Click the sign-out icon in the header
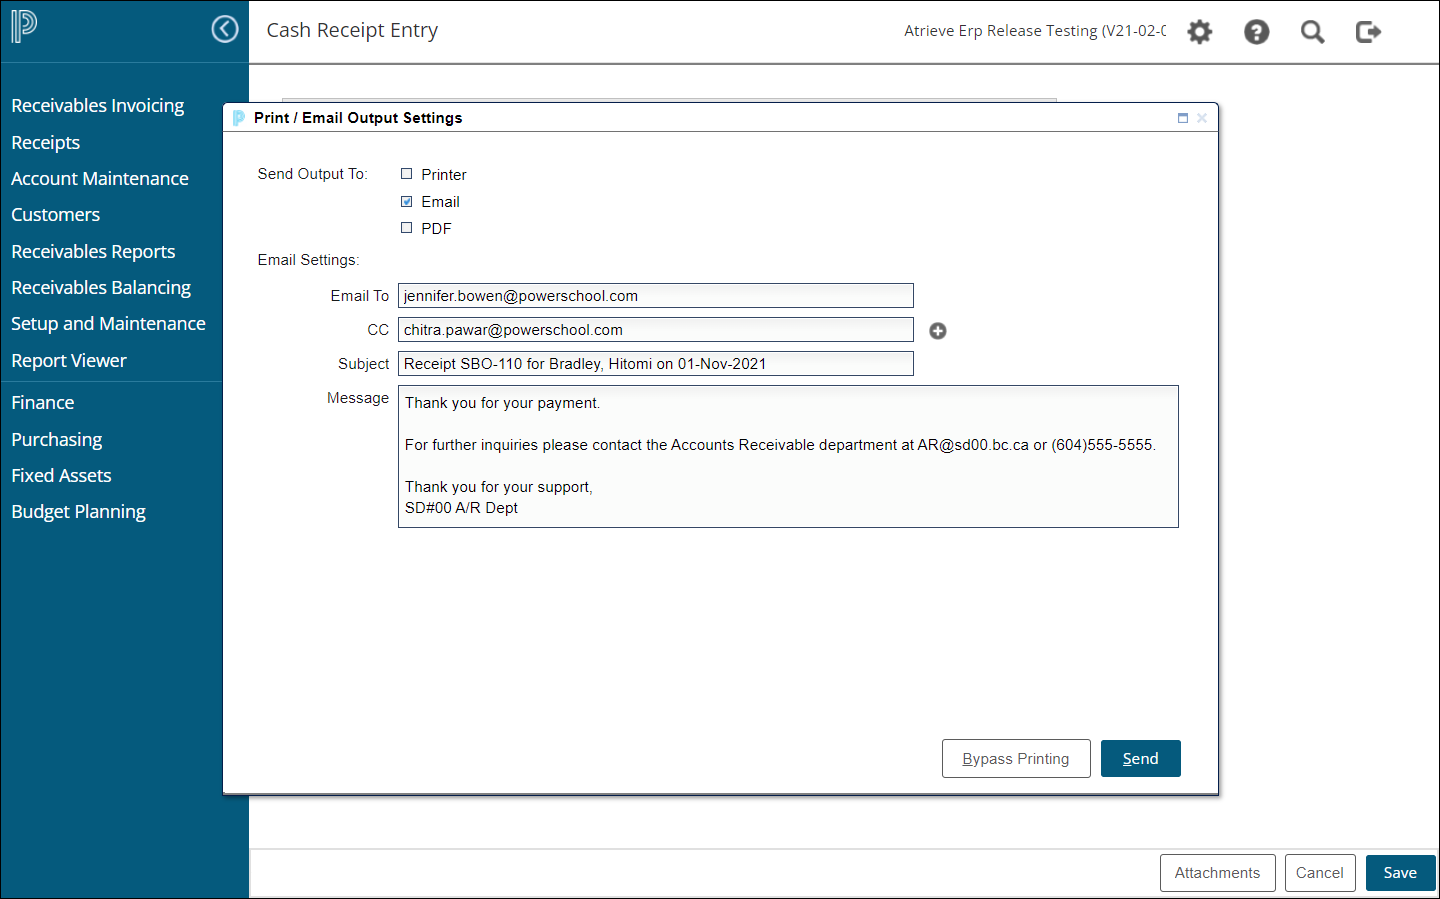The height and width of the screenshot is (899, 1440). click(1368, 31)
